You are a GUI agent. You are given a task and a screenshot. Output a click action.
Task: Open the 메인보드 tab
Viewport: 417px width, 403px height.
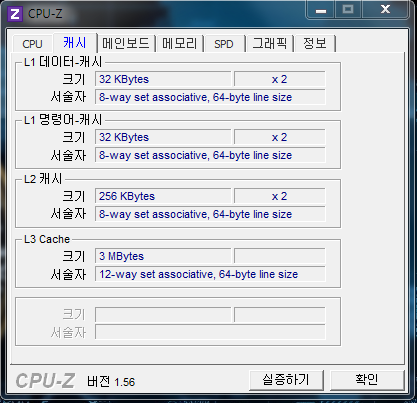click(126, 44)
